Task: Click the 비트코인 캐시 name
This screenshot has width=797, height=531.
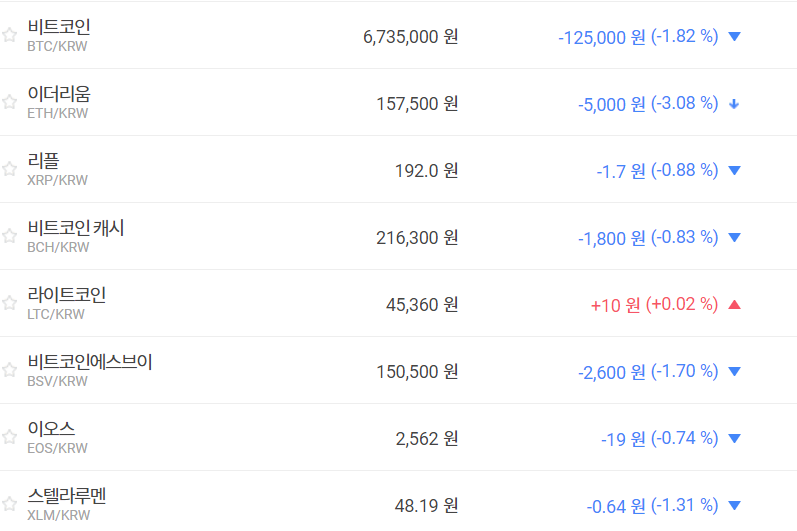Action: click(x=76, y=228)
